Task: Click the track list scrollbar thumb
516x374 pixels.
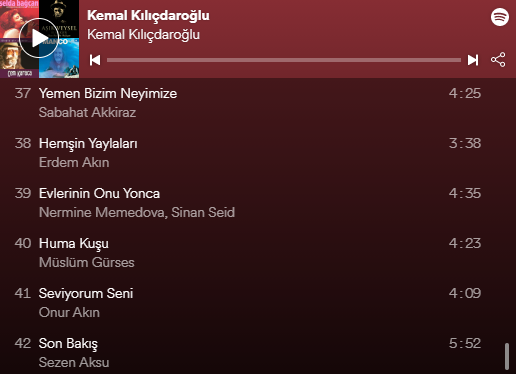Action: [x=507, y=356]
